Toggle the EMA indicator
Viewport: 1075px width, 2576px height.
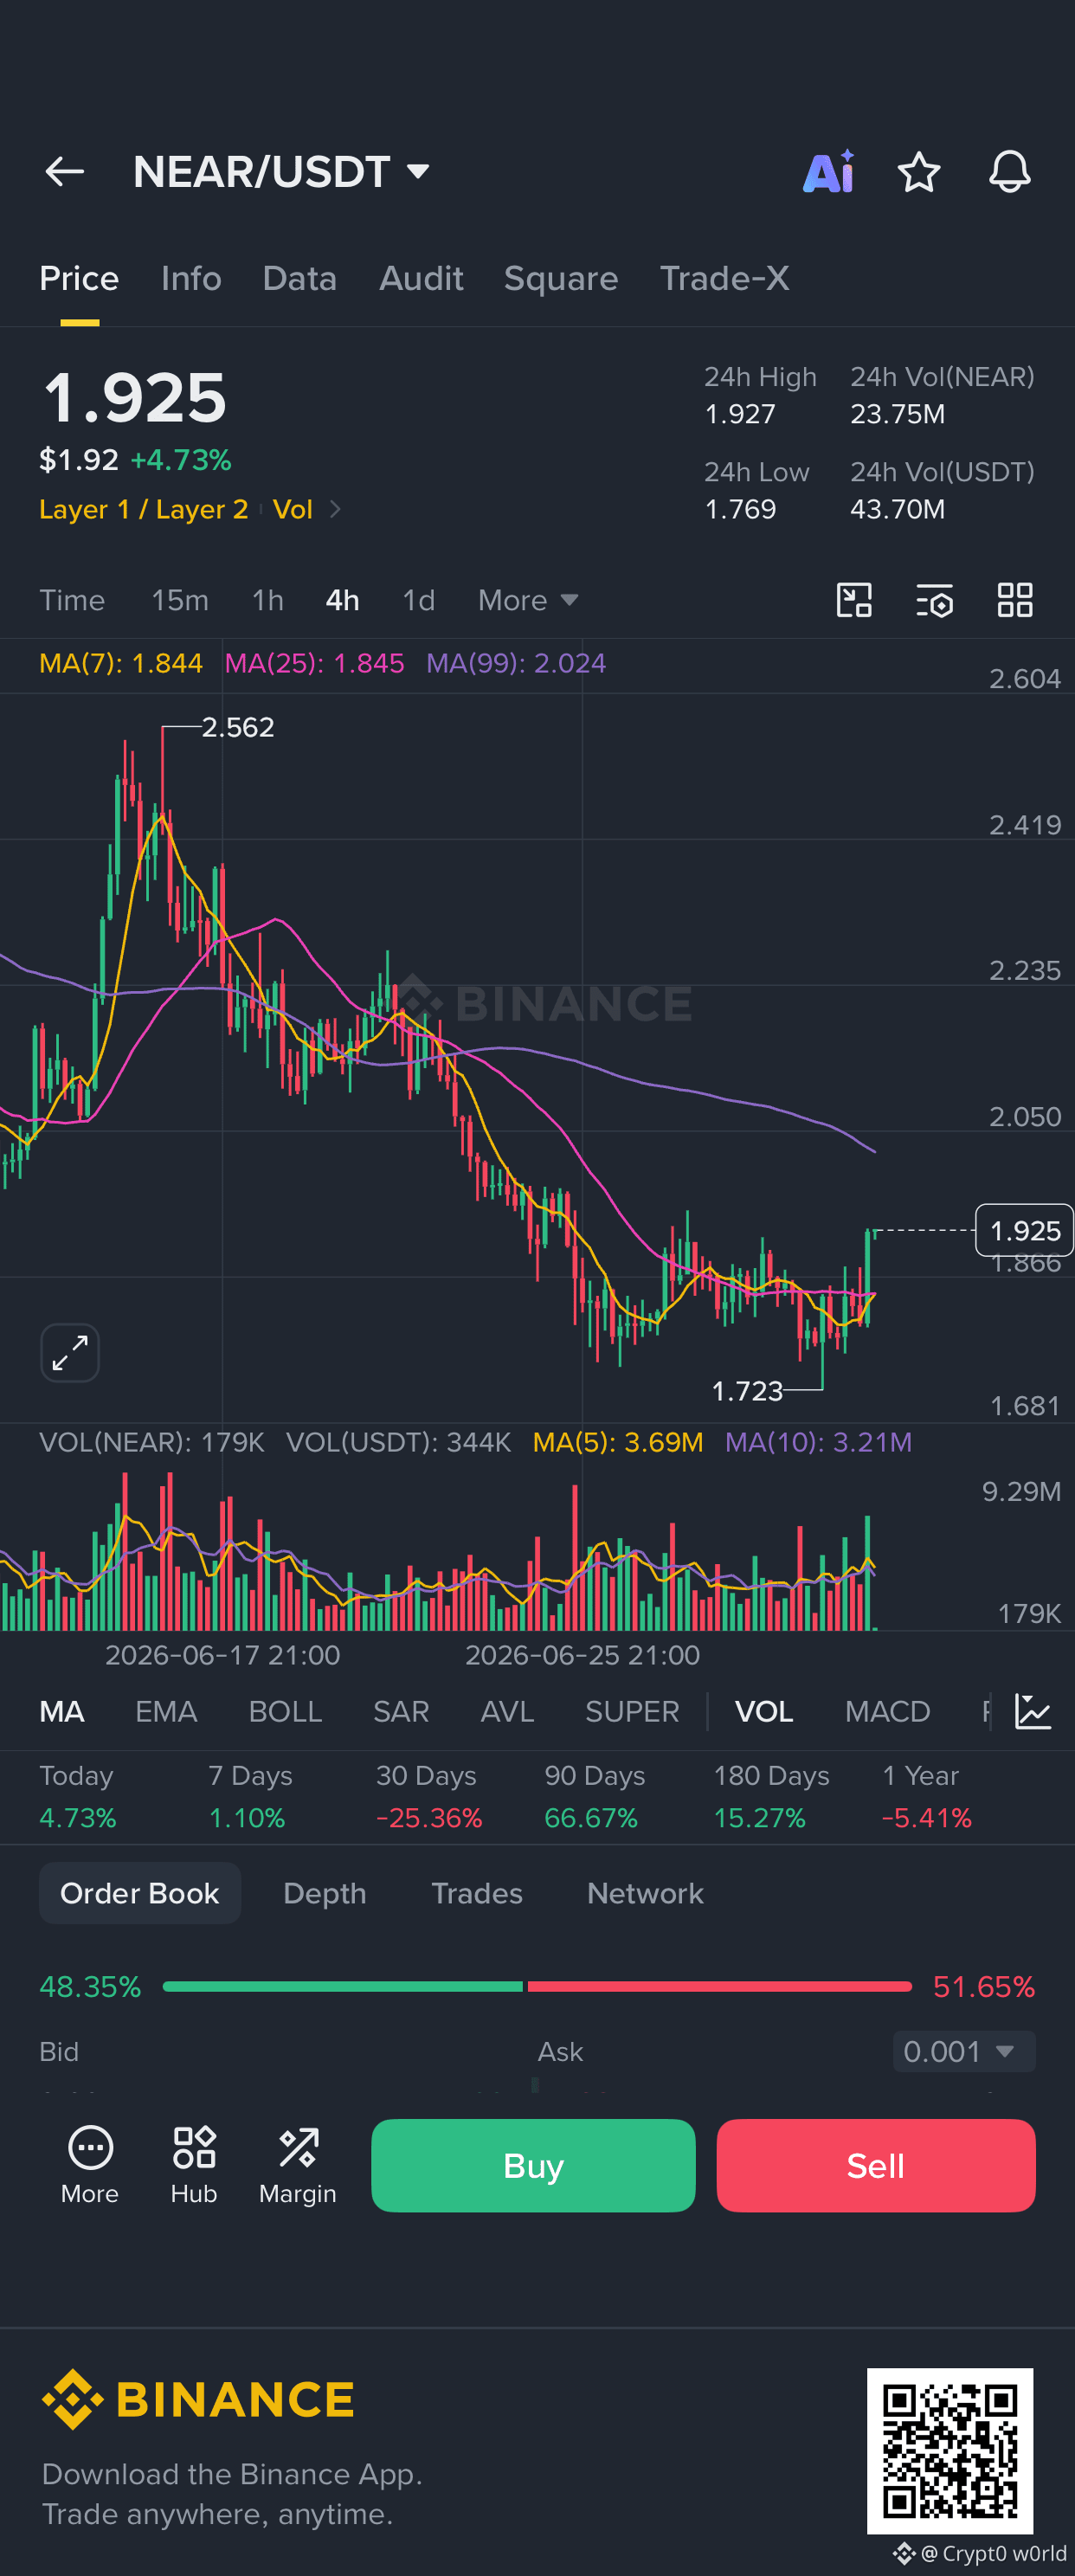[x=166, y=1712]
